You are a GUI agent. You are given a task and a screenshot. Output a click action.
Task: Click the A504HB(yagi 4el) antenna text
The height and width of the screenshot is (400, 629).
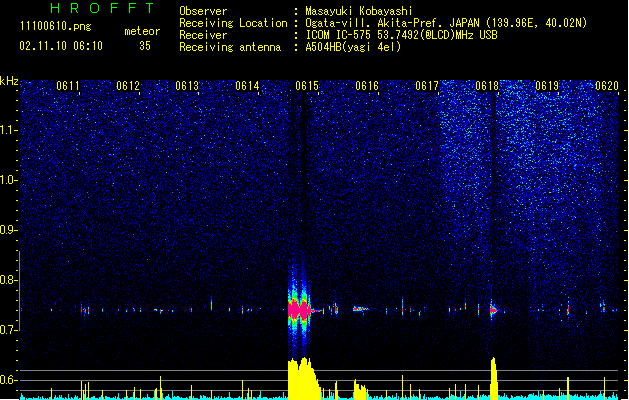pyautogui.click(x=353, y=47)
